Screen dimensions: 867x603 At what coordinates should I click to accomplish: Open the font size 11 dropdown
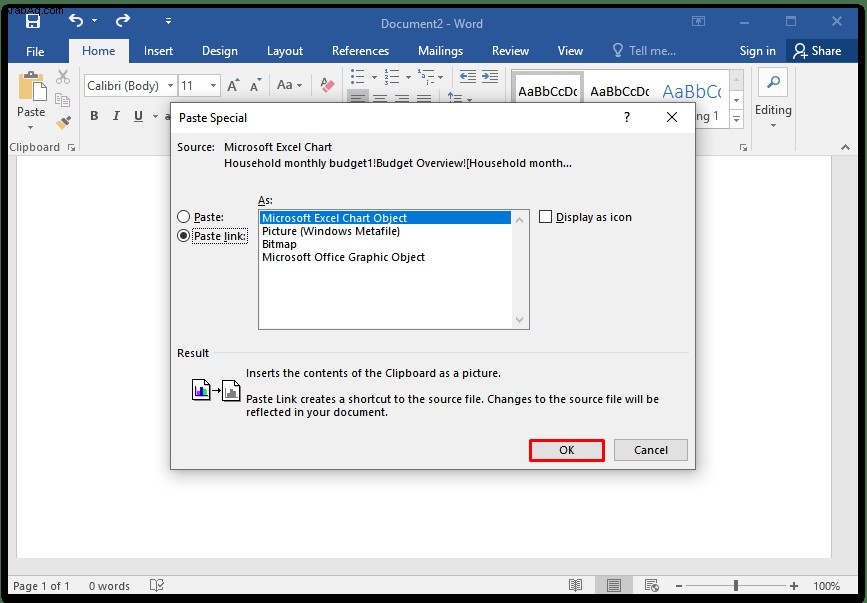(213, 86)
